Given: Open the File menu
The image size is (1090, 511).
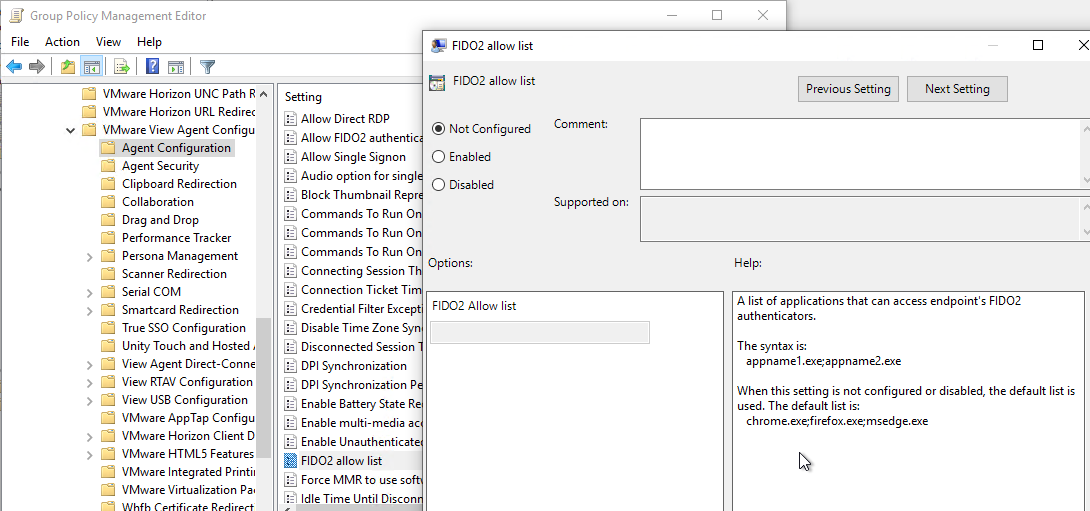Looking at the screenshot, I should click(20, 42).
